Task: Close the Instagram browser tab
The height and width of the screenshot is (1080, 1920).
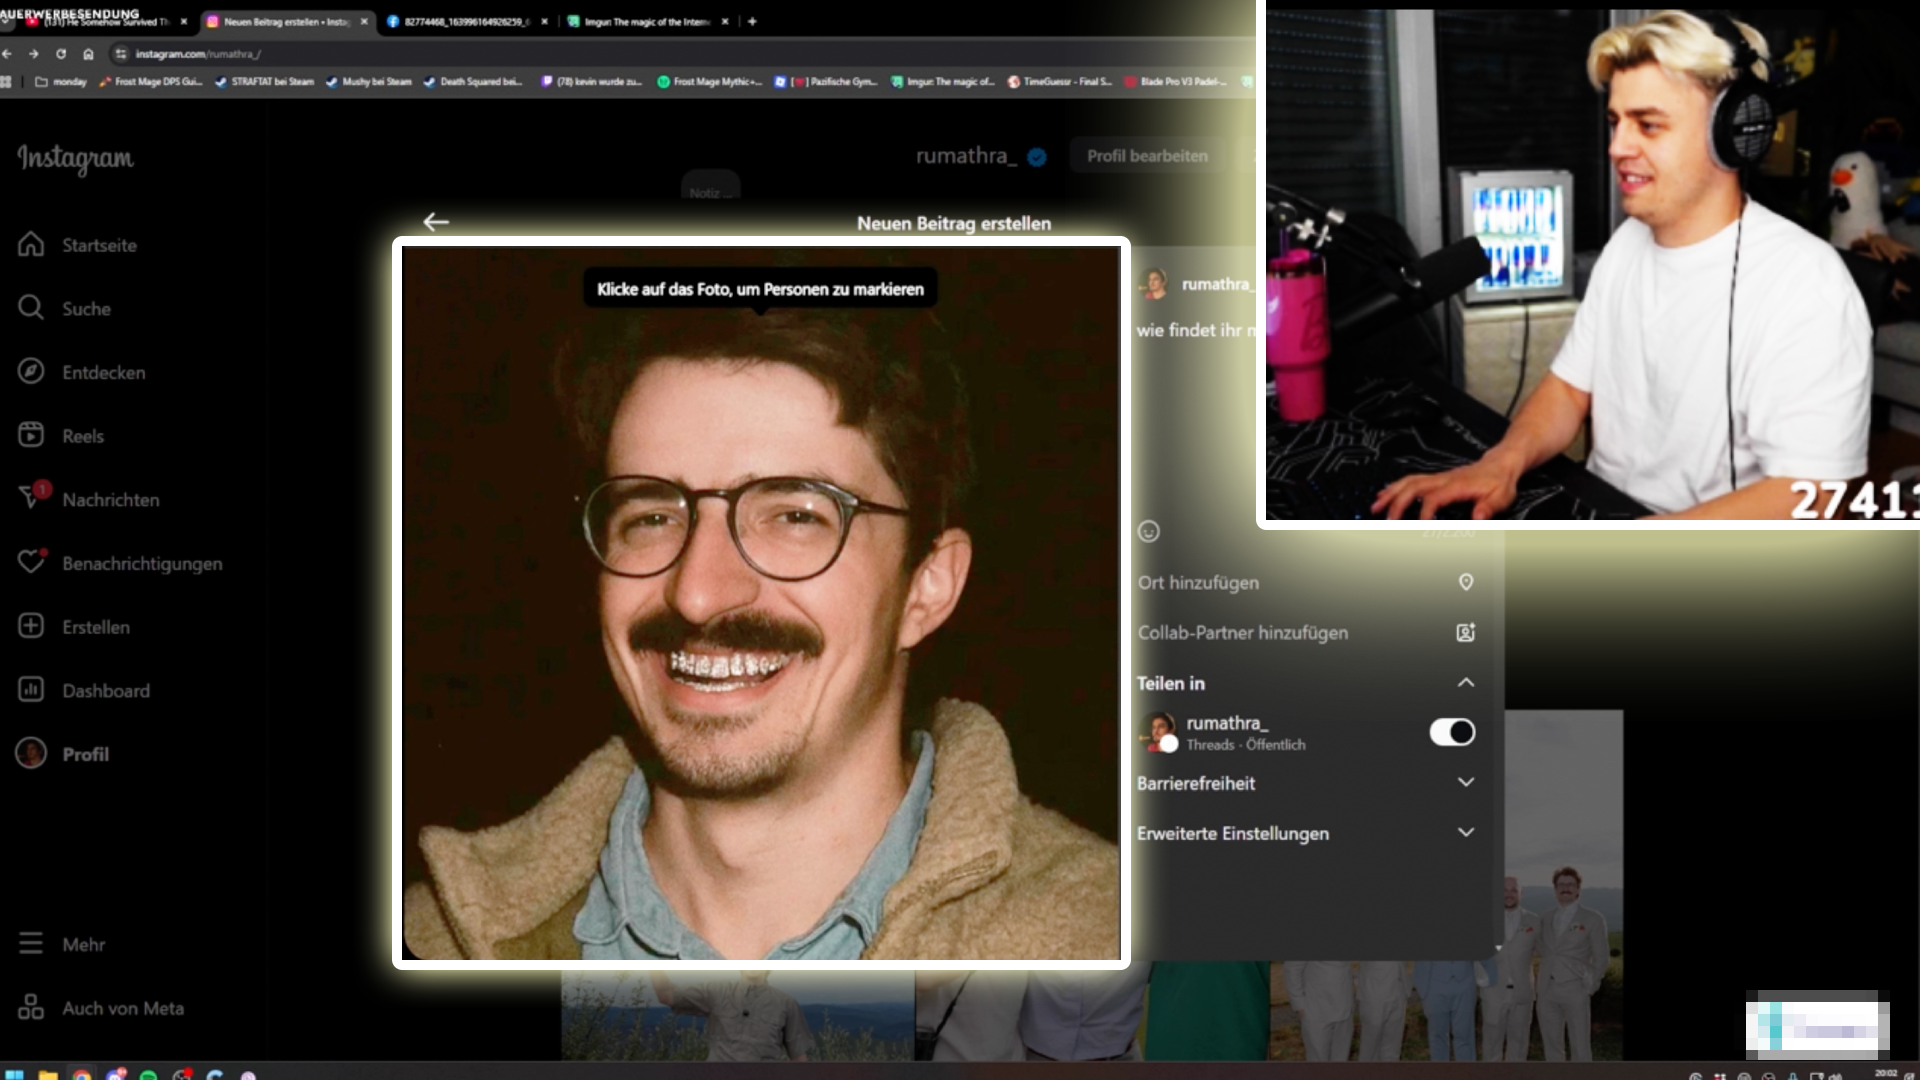Action: pyautogui.click(x=364, y=21)
